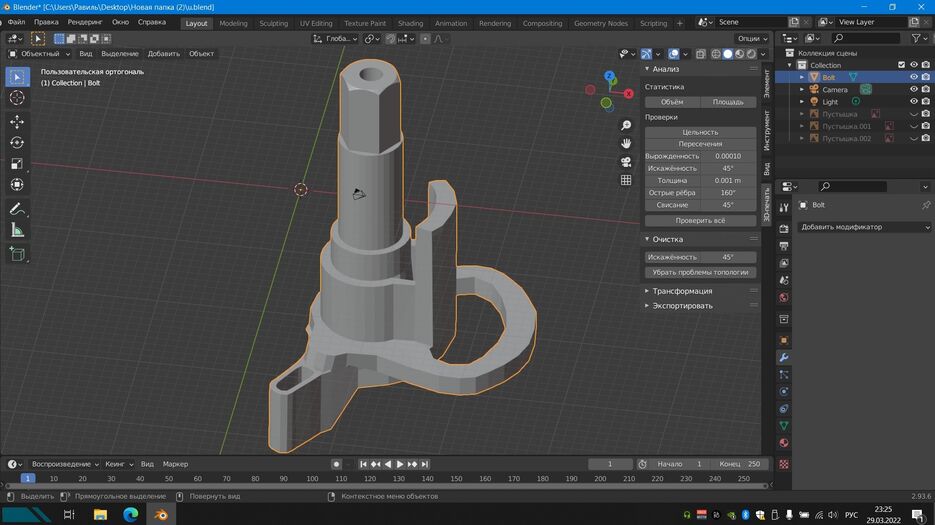This screenshot has height=525, width=935.
Task: Hide Camera object in viewport
Action: (914, 89)
